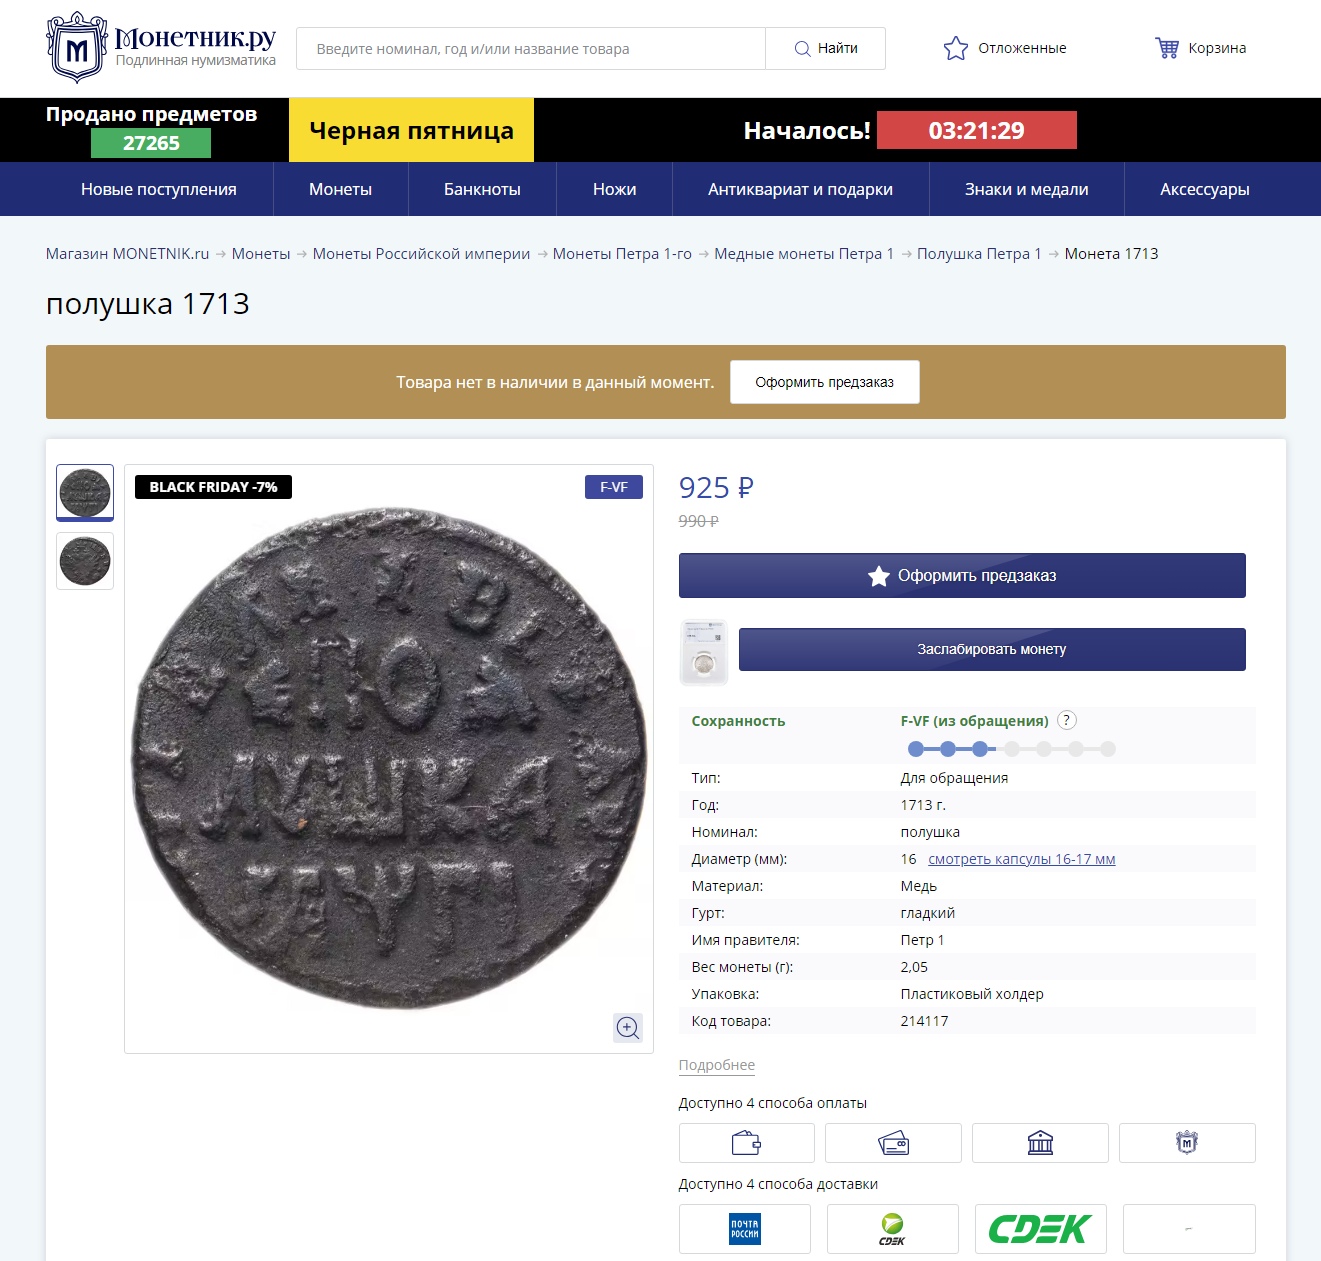
Task: Open the Черная пятница yellow banner
Action: coord(411,130)
